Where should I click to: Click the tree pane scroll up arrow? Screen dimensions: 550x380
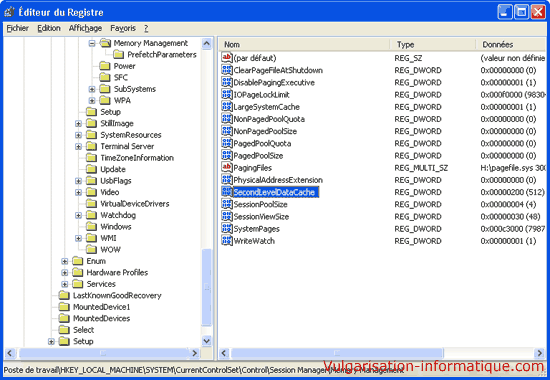tap(207, 44)
